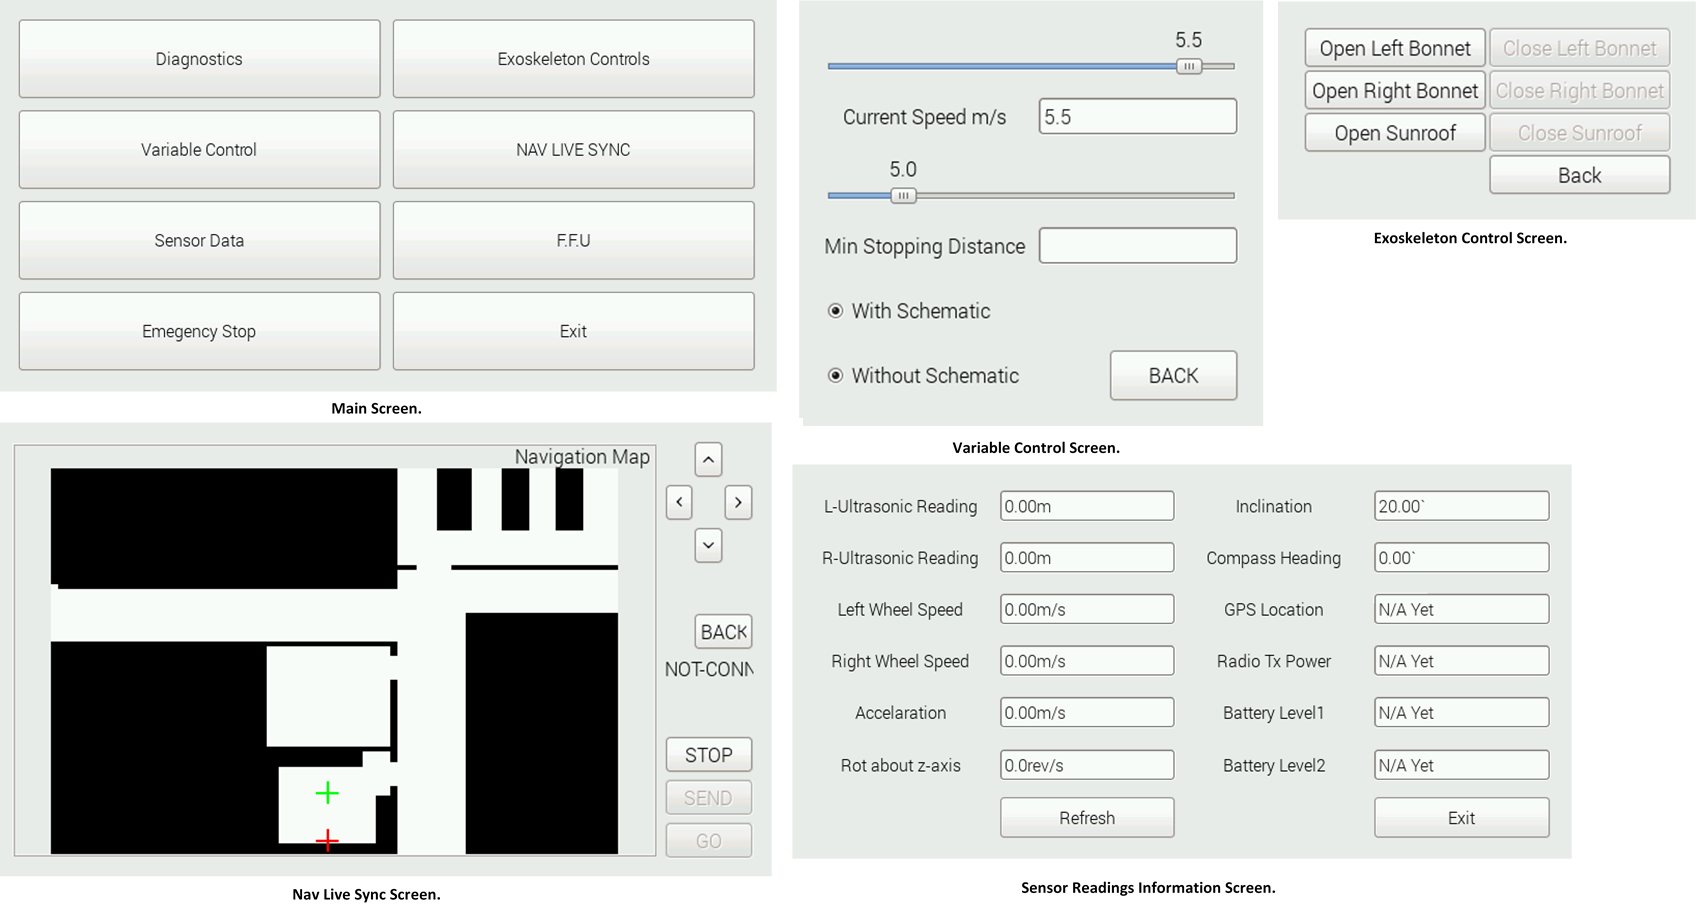Refresh the sensor readings
1697x907 pixels.
coord(1086,818)
